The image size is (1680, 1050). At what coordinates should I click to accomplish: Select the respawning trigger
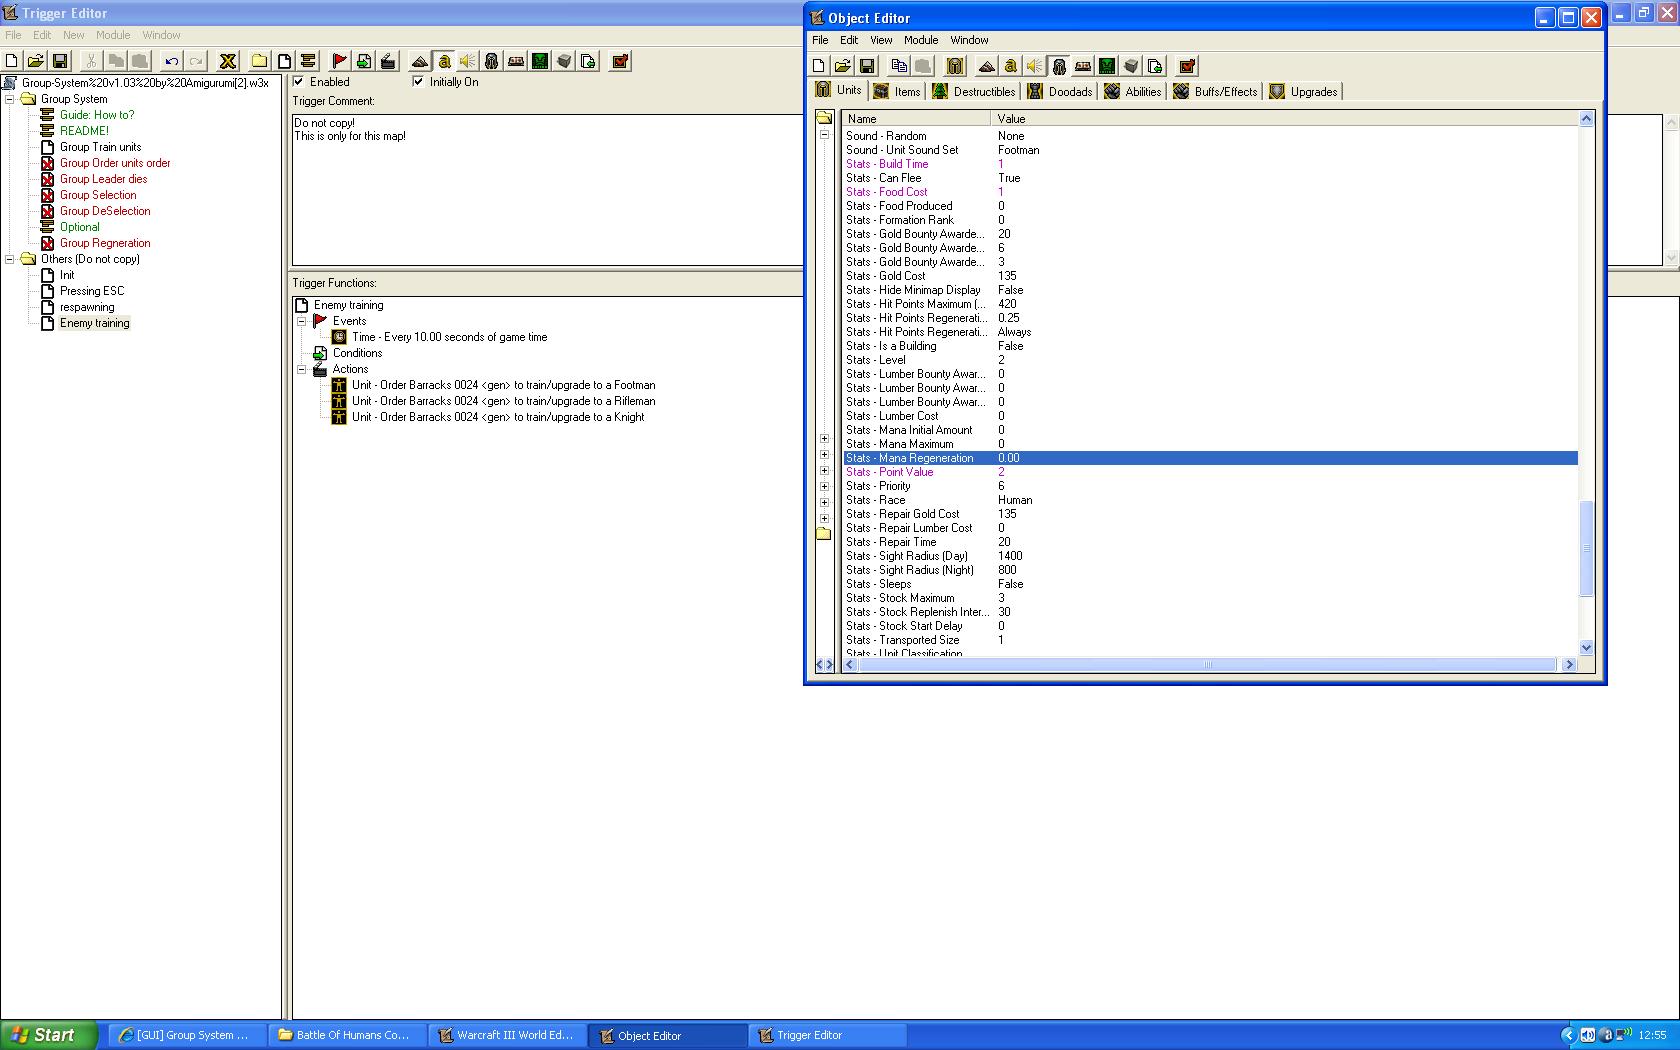click(87, 307)
